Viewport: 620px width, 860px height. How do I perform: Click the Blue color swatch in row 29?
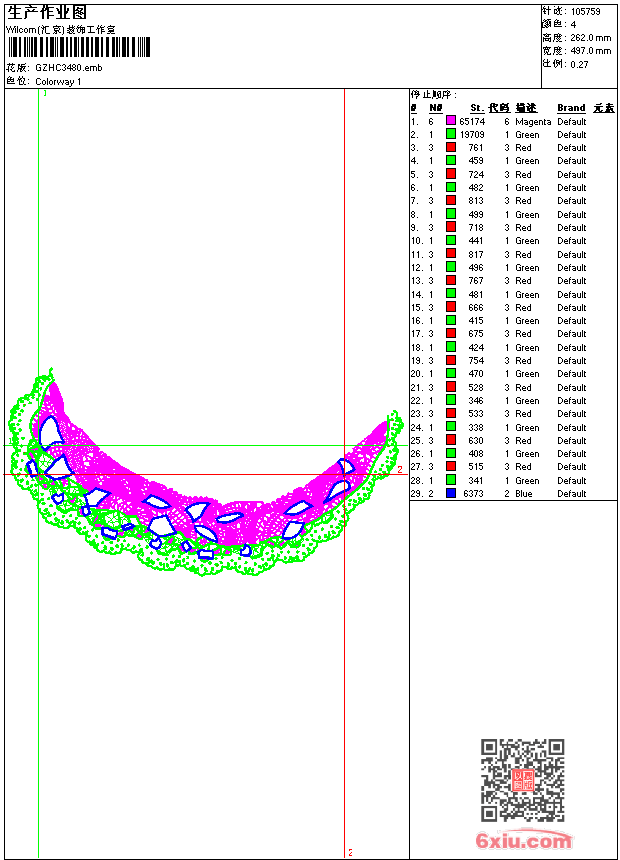[451, 494]
